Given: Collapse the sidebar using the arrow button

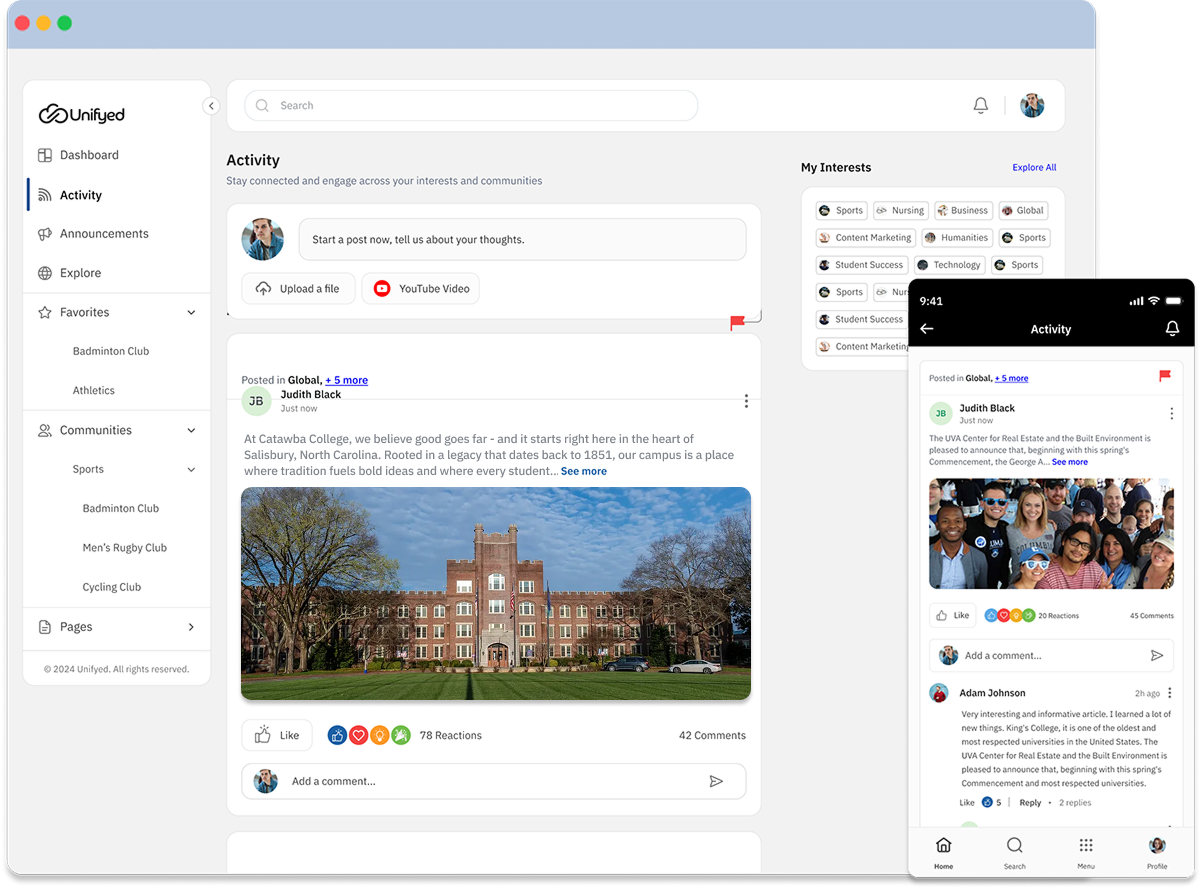Looking at the screenshot, I should click(211, 106).
